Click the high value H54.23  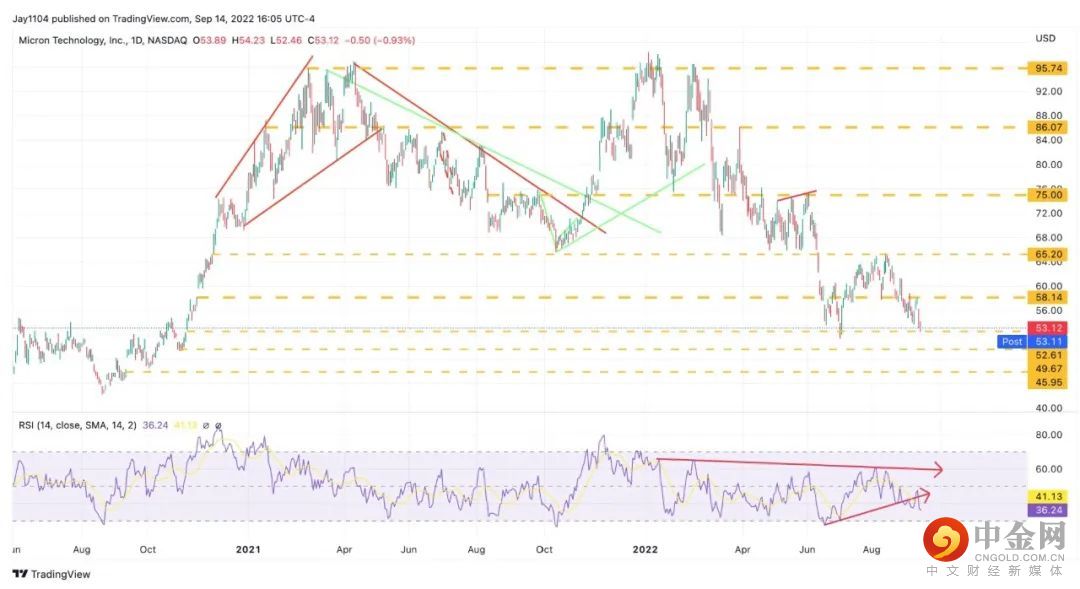pyautogui.click(x=248, y=41)
